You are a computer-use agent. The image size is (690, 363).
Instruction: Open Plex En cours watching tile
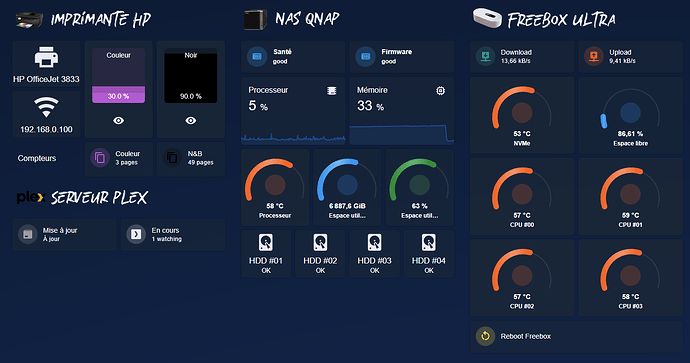[x=173, y=235]
